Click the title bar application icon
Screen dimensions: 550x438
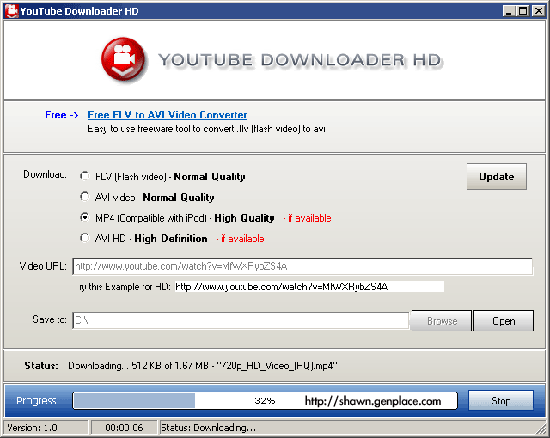click(11, 11)
